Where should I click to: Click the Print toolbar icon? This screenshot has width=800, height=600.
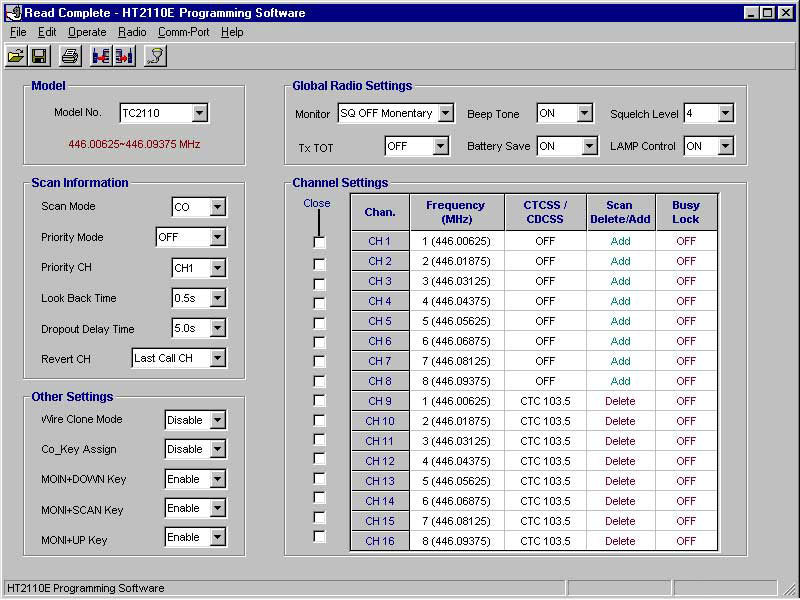tap(69, 56)
